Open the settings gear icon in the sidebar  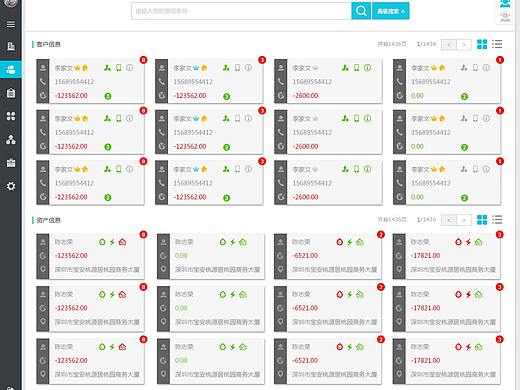(11, 186)
